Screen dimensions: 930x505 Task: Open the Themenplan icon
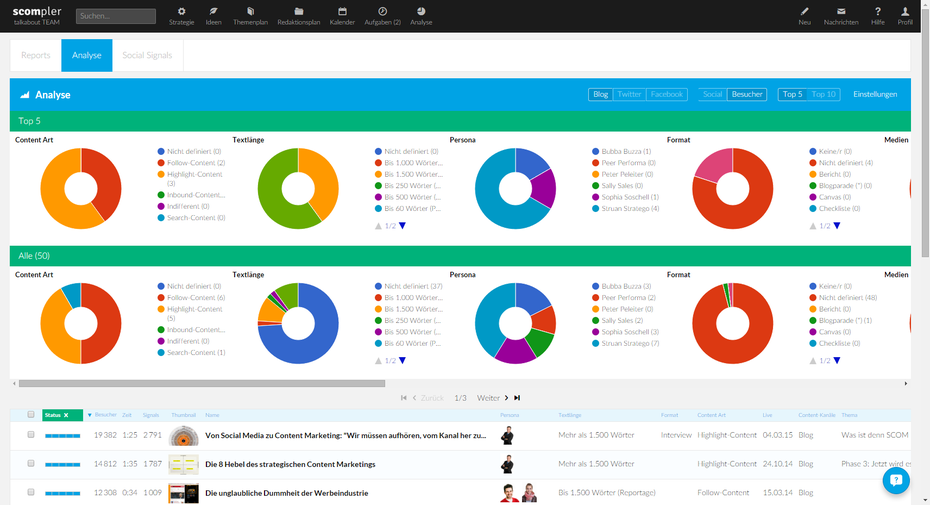point(250,11)
